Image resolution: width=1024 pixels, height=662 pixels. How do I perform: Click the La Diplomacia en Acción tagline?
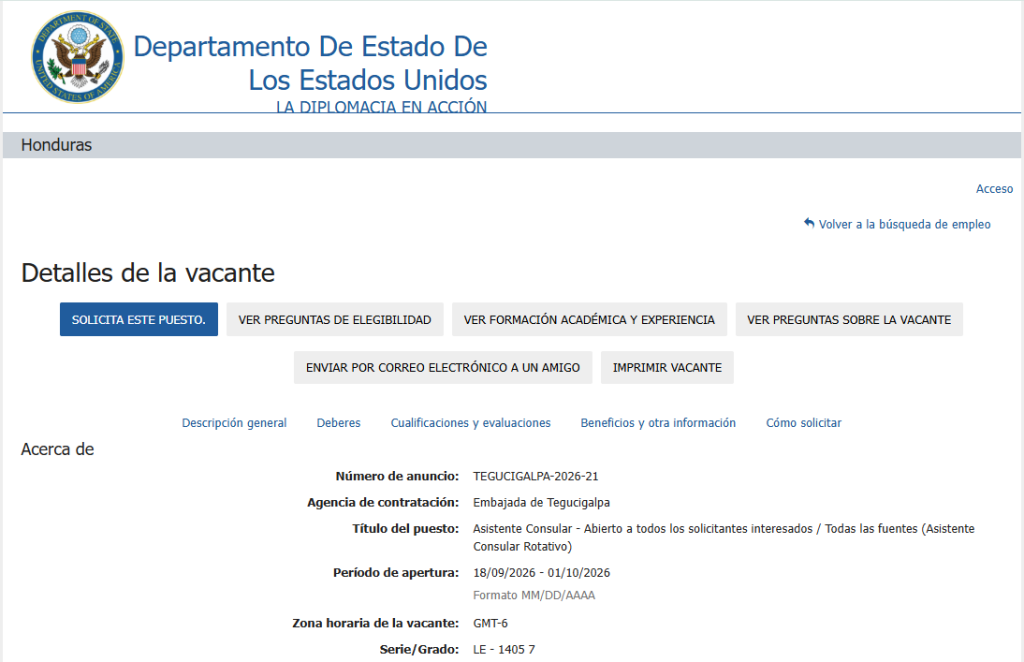381,106
